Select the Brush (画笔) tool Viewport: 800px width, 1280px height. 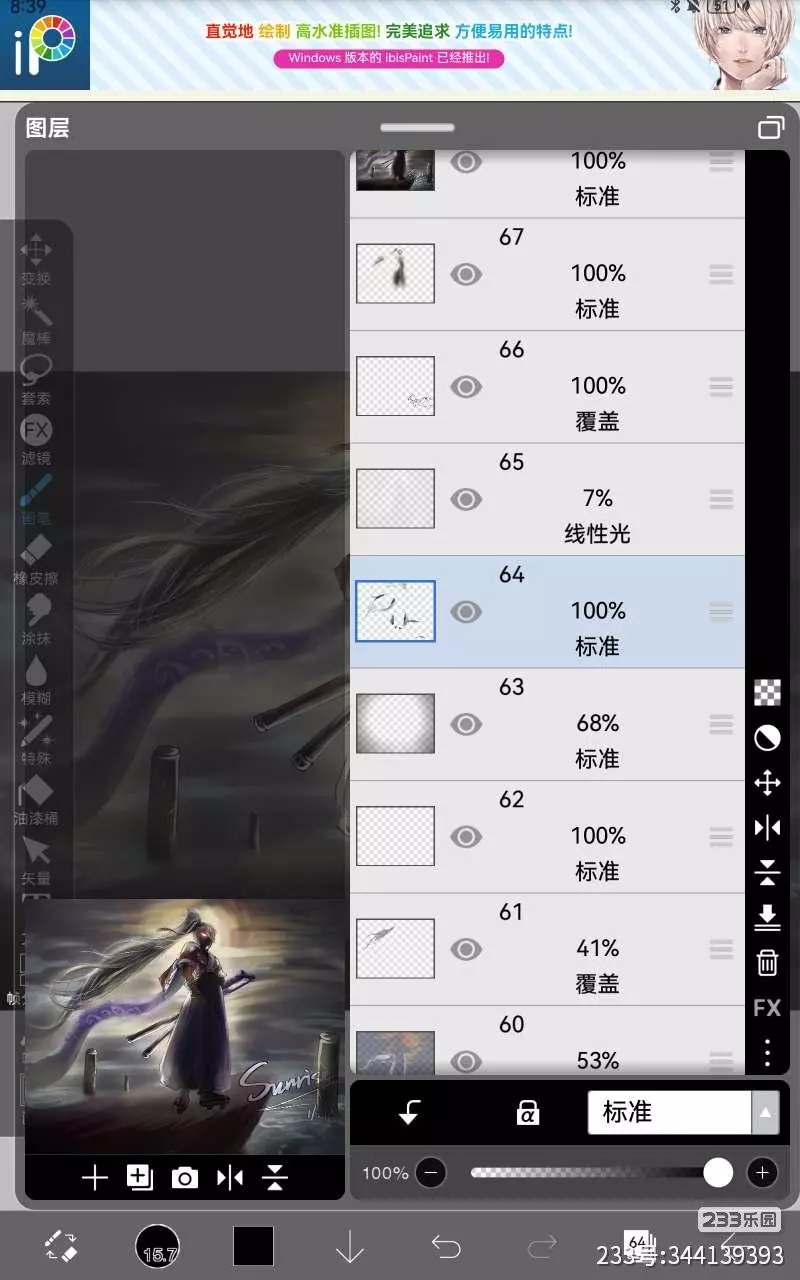[x=36, y=498]
